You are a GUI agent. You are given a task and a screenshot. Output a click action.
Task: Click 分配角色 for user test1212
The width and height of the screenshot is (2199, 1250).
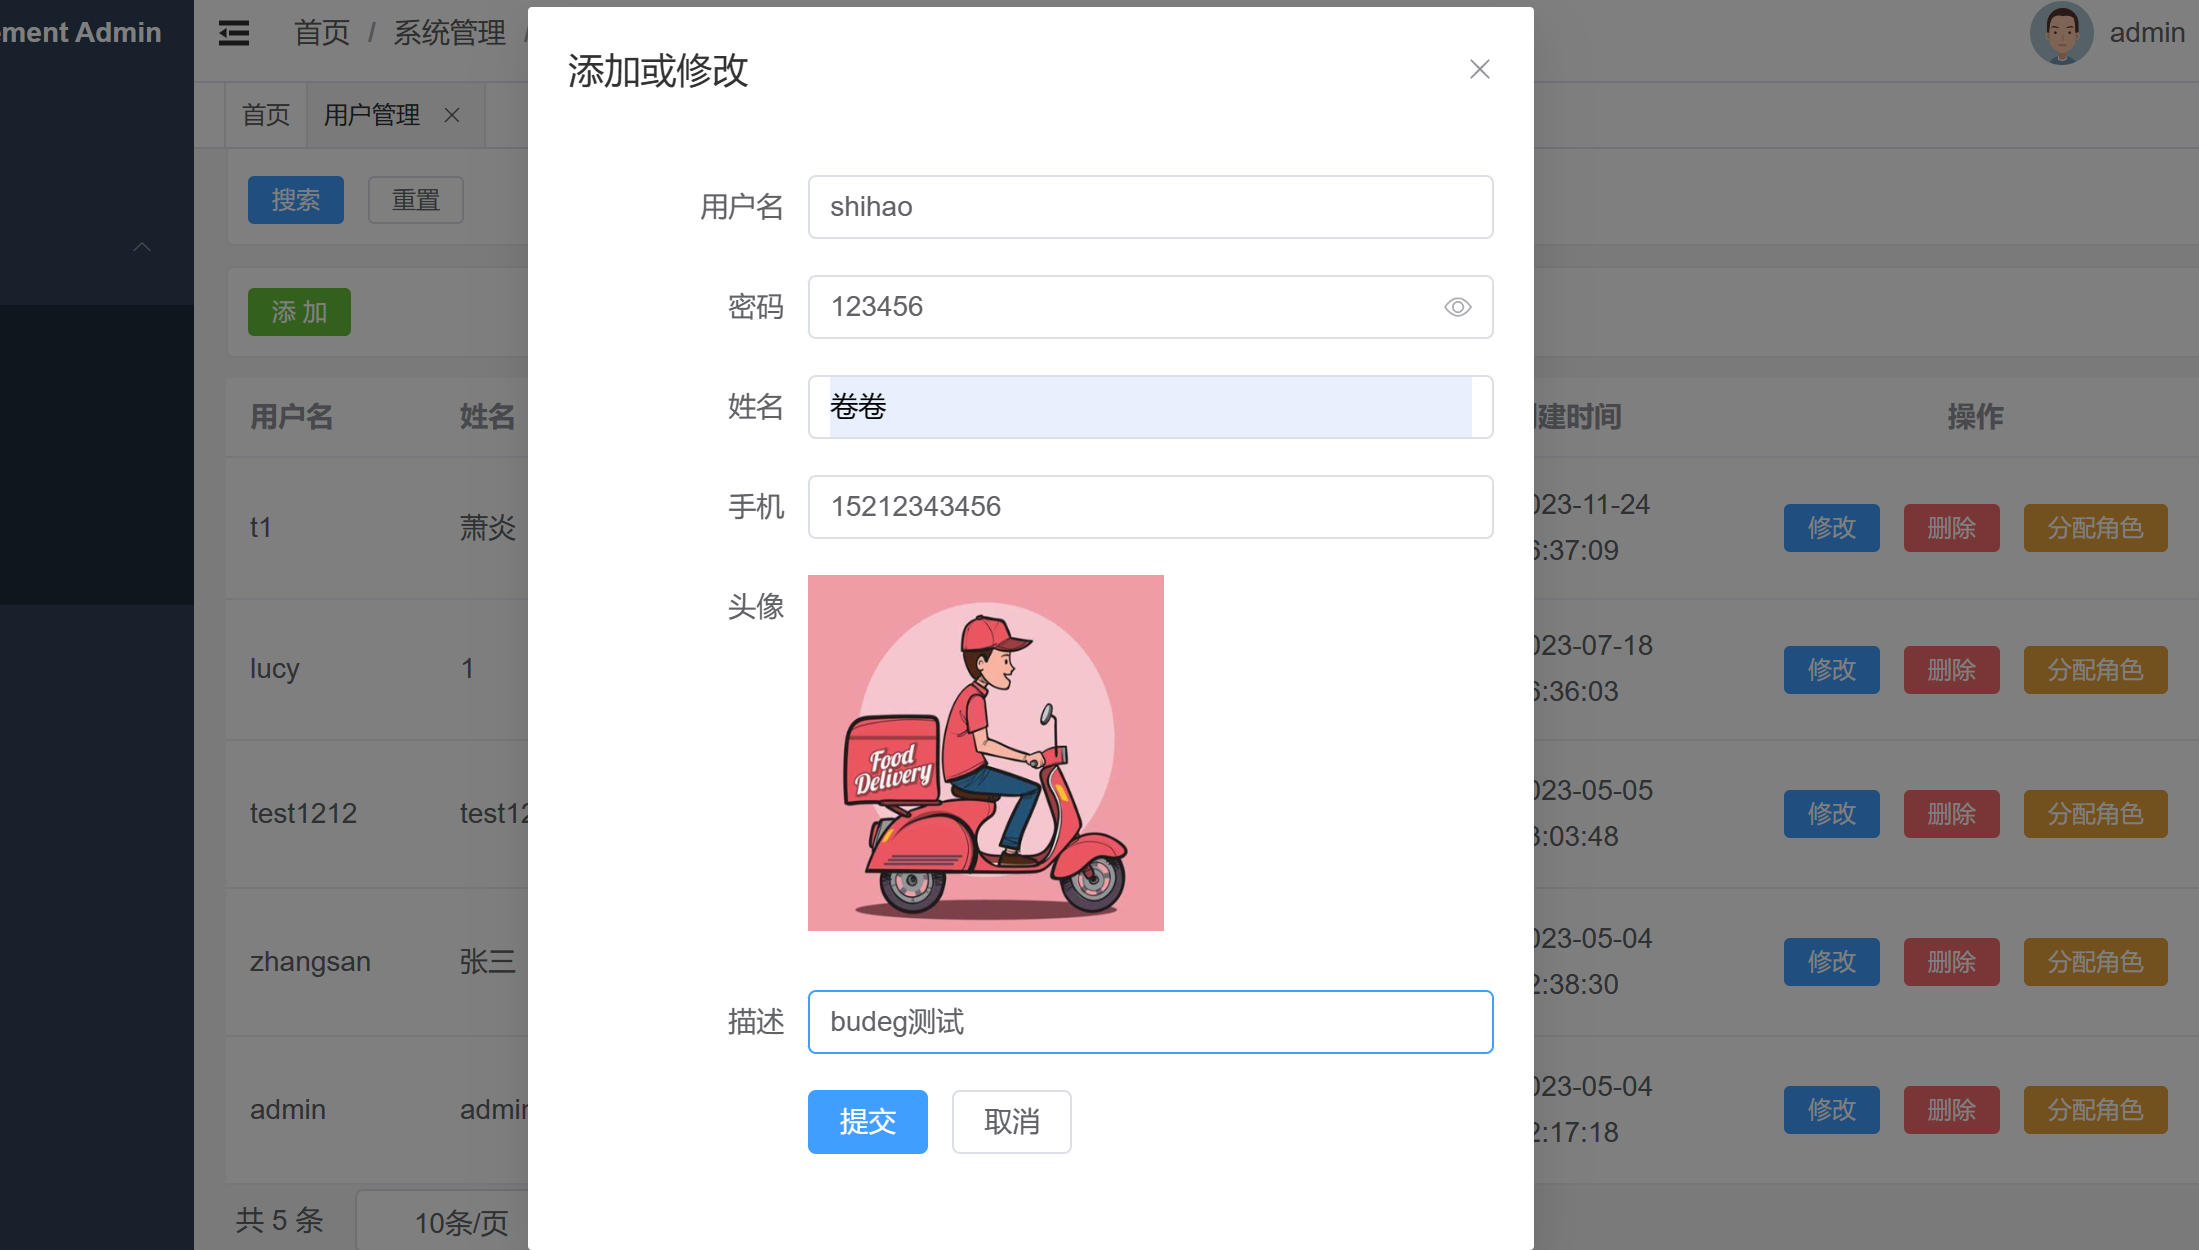pos(2096,814)
